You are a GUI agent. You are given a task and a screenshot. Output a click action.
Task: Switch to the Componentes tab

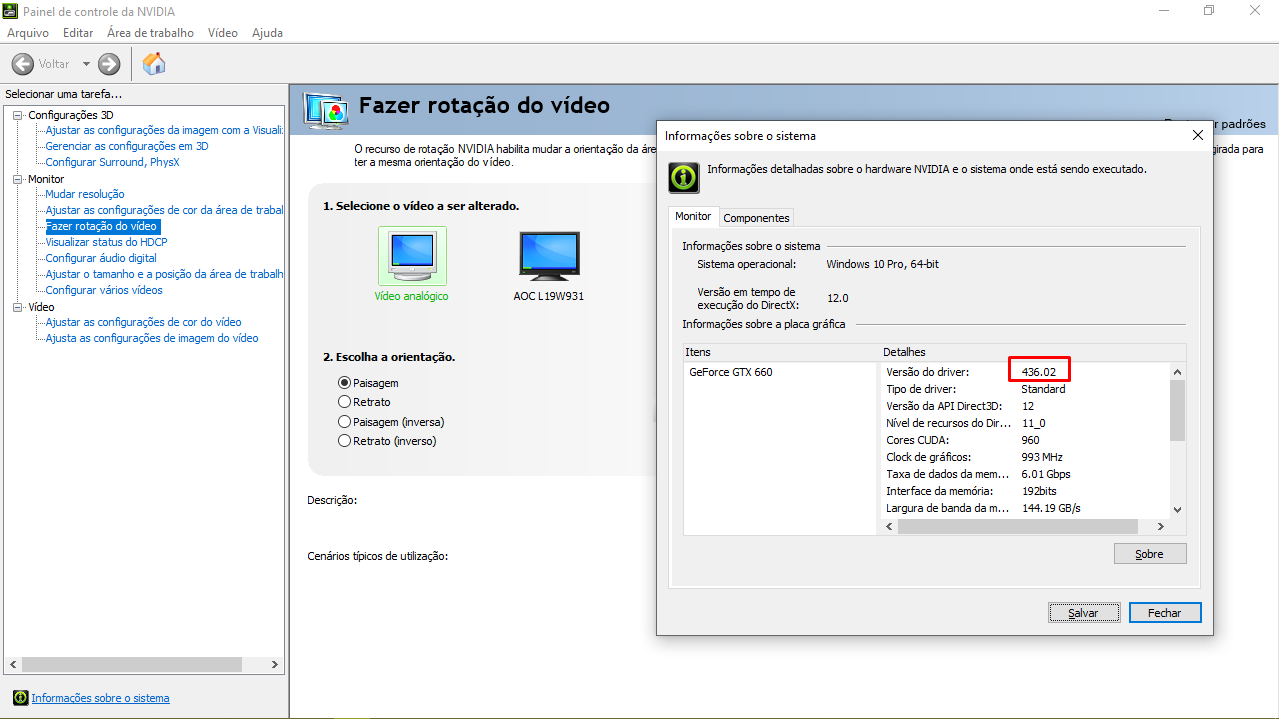(x=756, y=218)
